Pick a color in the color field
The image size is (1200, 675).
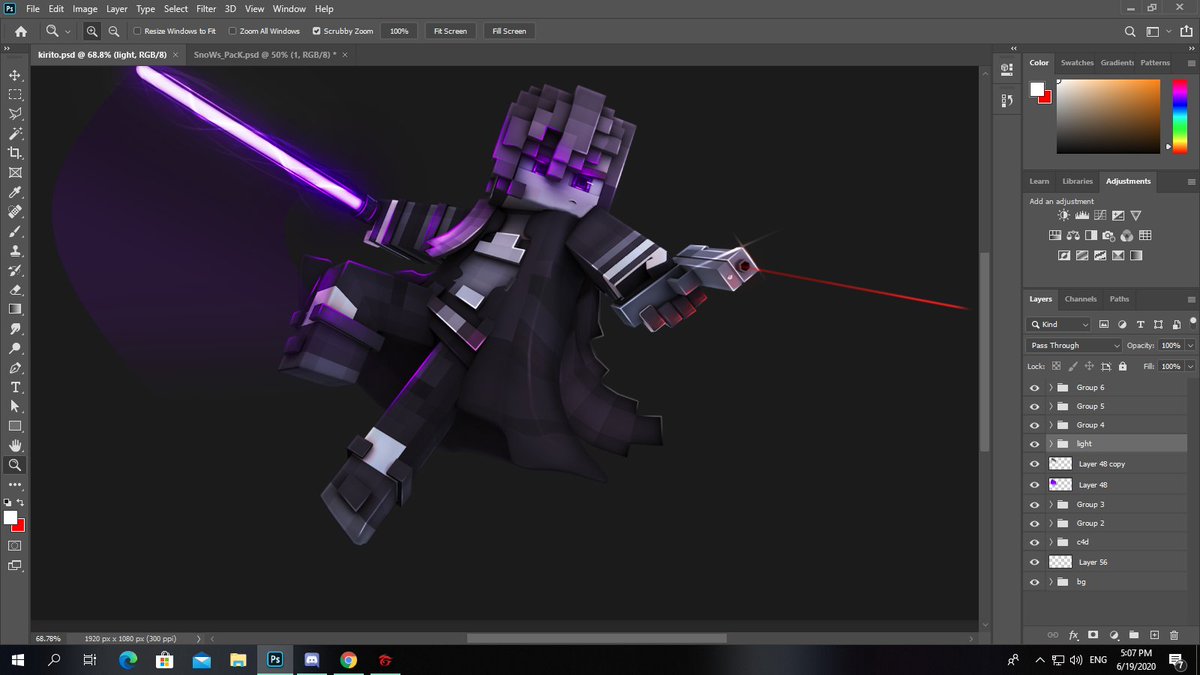pyautogui.click(x=1108, y=116)
